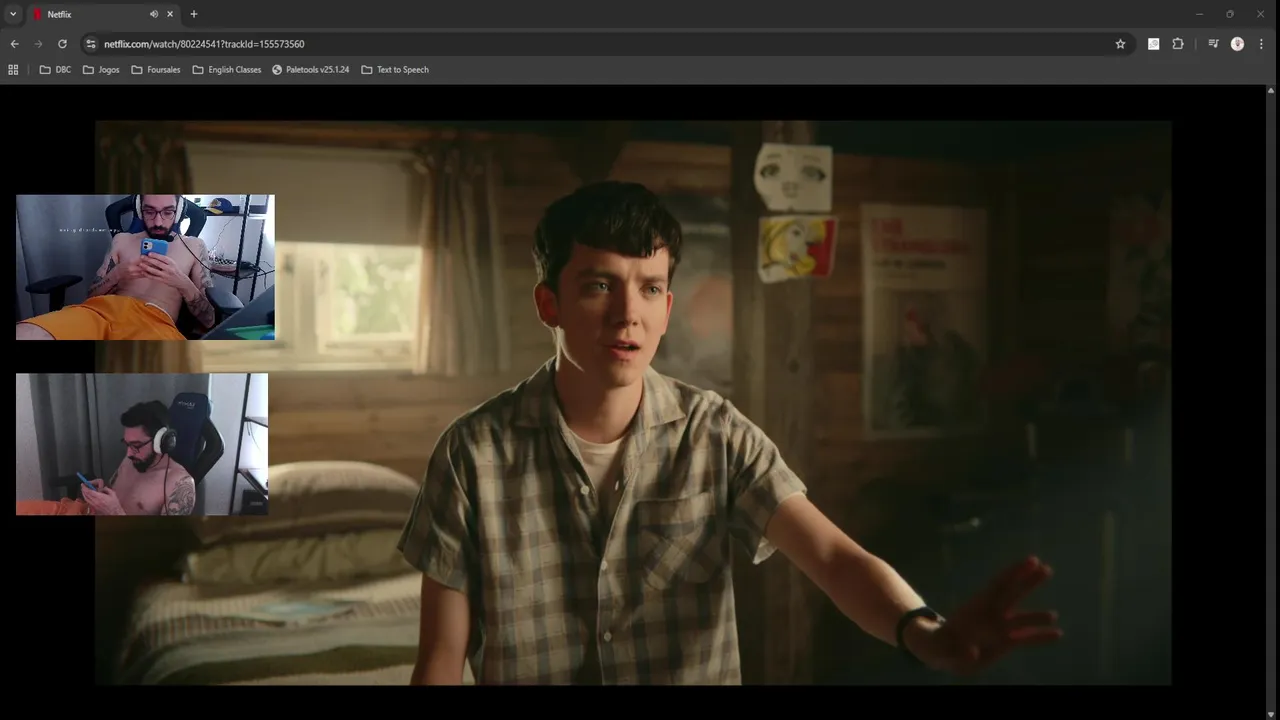
Task: Open the Text to Speech bookmarks folder
Action: point(395,70)
